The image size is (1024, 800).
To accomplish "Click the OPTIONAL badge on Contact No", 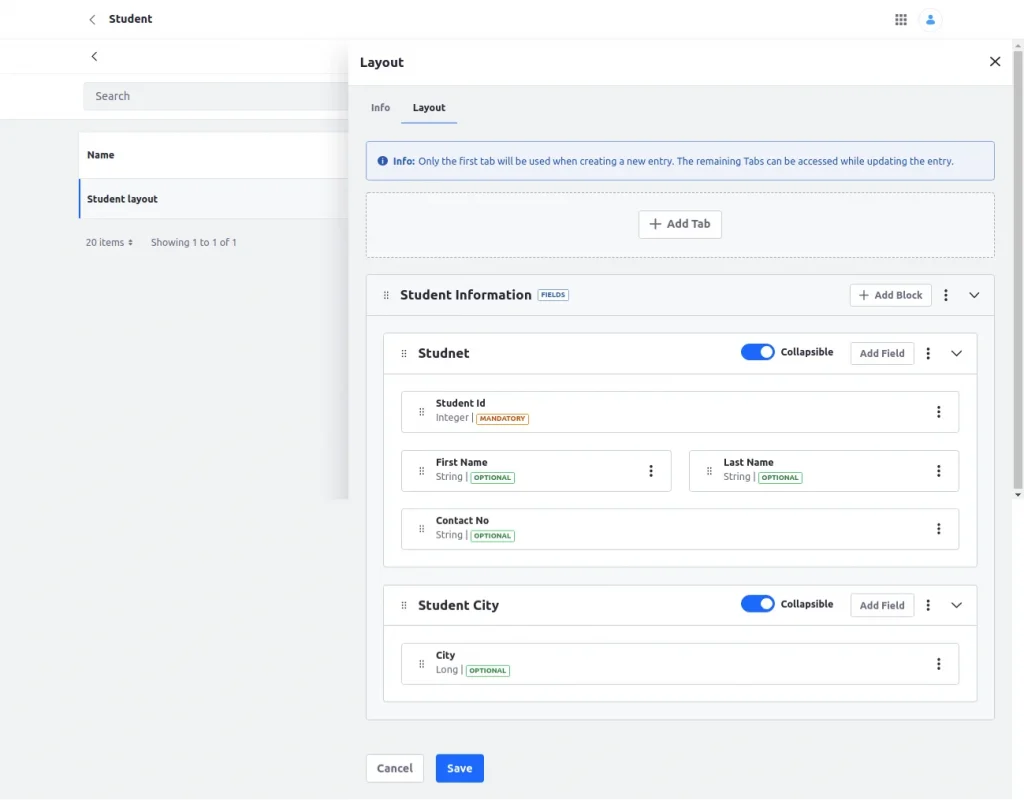I will pos(492,536).
